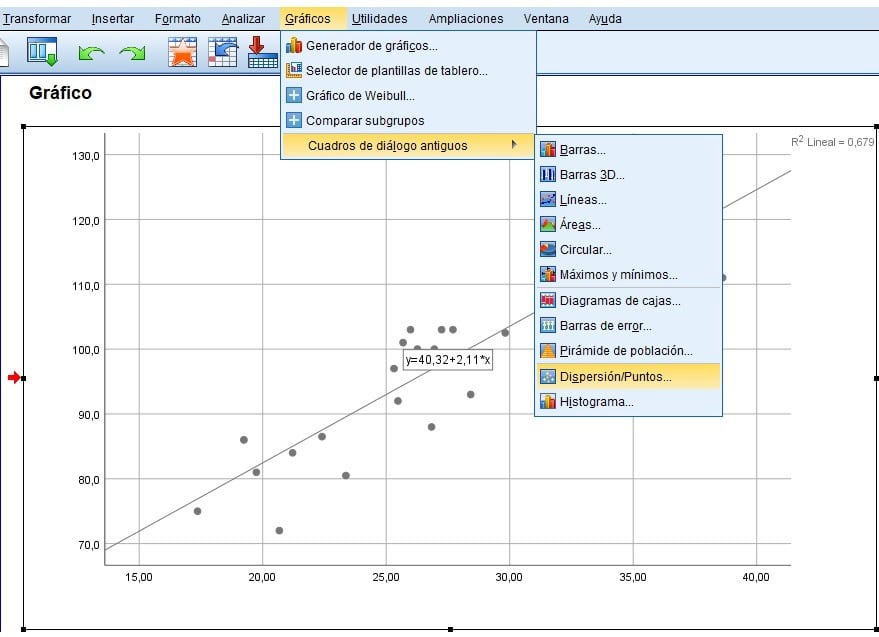Select the Histograma chart option
Viewport: 879px width, 637px height.
click(596, 402)
